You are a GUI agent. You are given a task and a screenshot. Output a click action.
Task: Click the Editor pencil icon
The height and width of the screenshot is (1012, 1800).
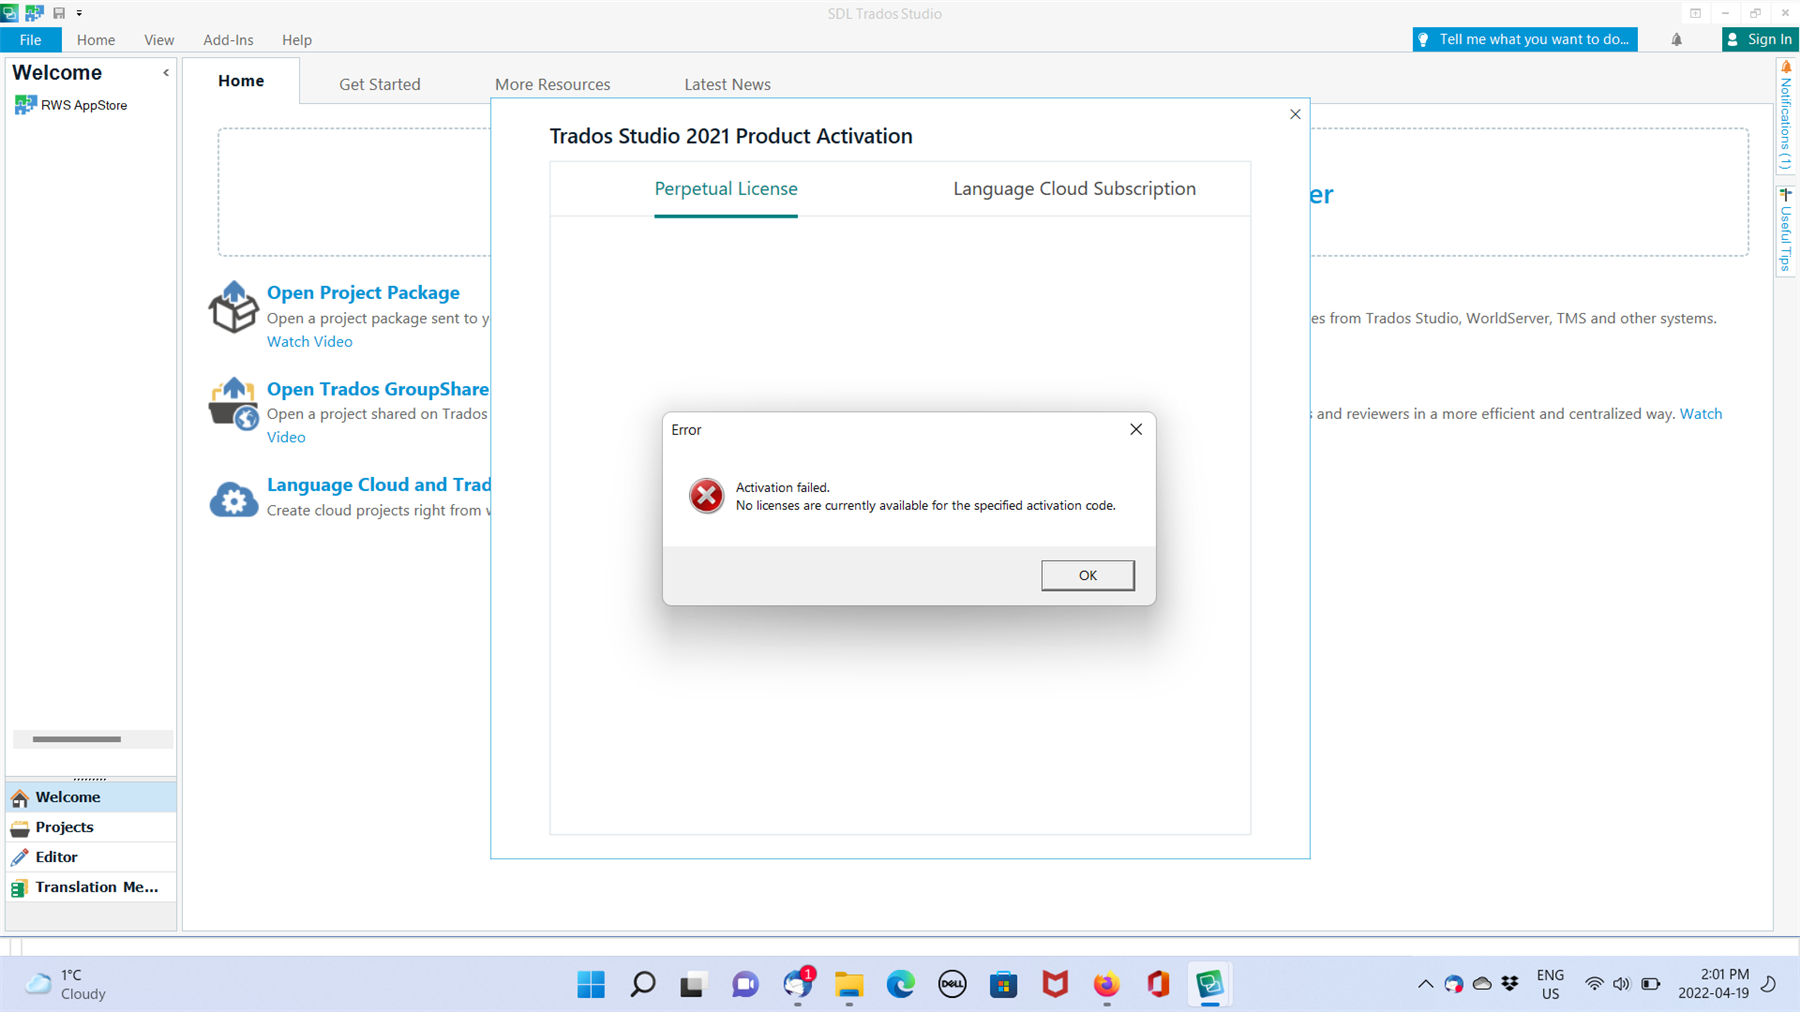[20, 857]
